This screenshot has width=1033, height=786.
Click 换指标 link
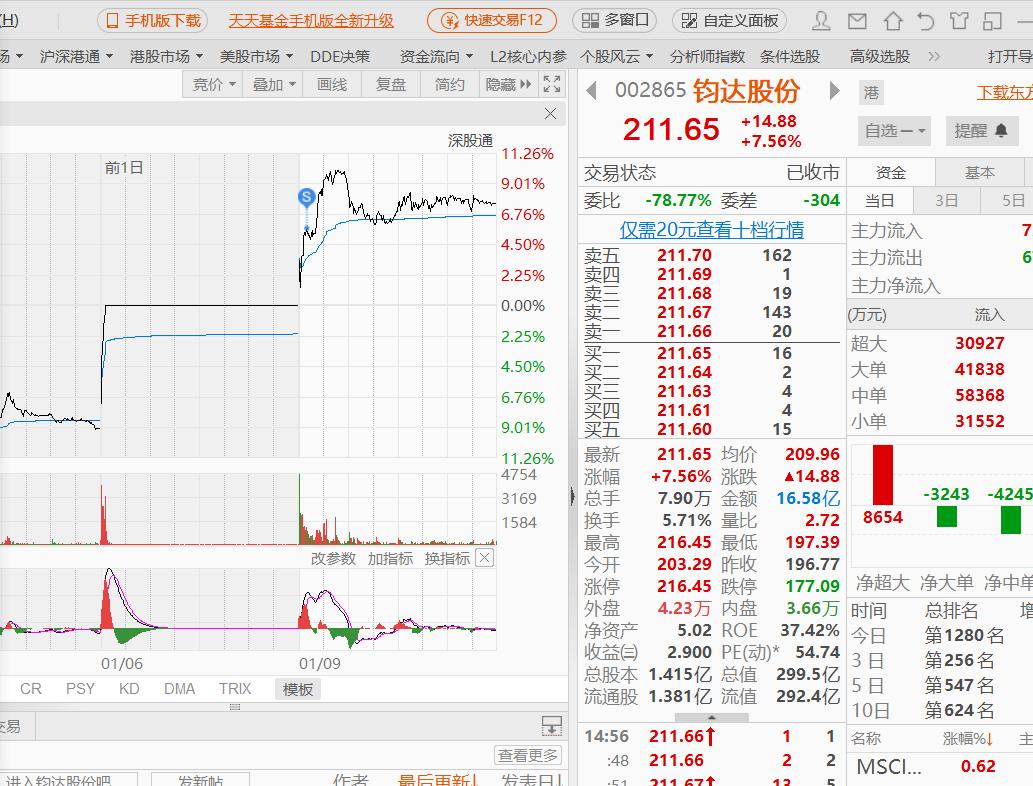pos(447,559)
